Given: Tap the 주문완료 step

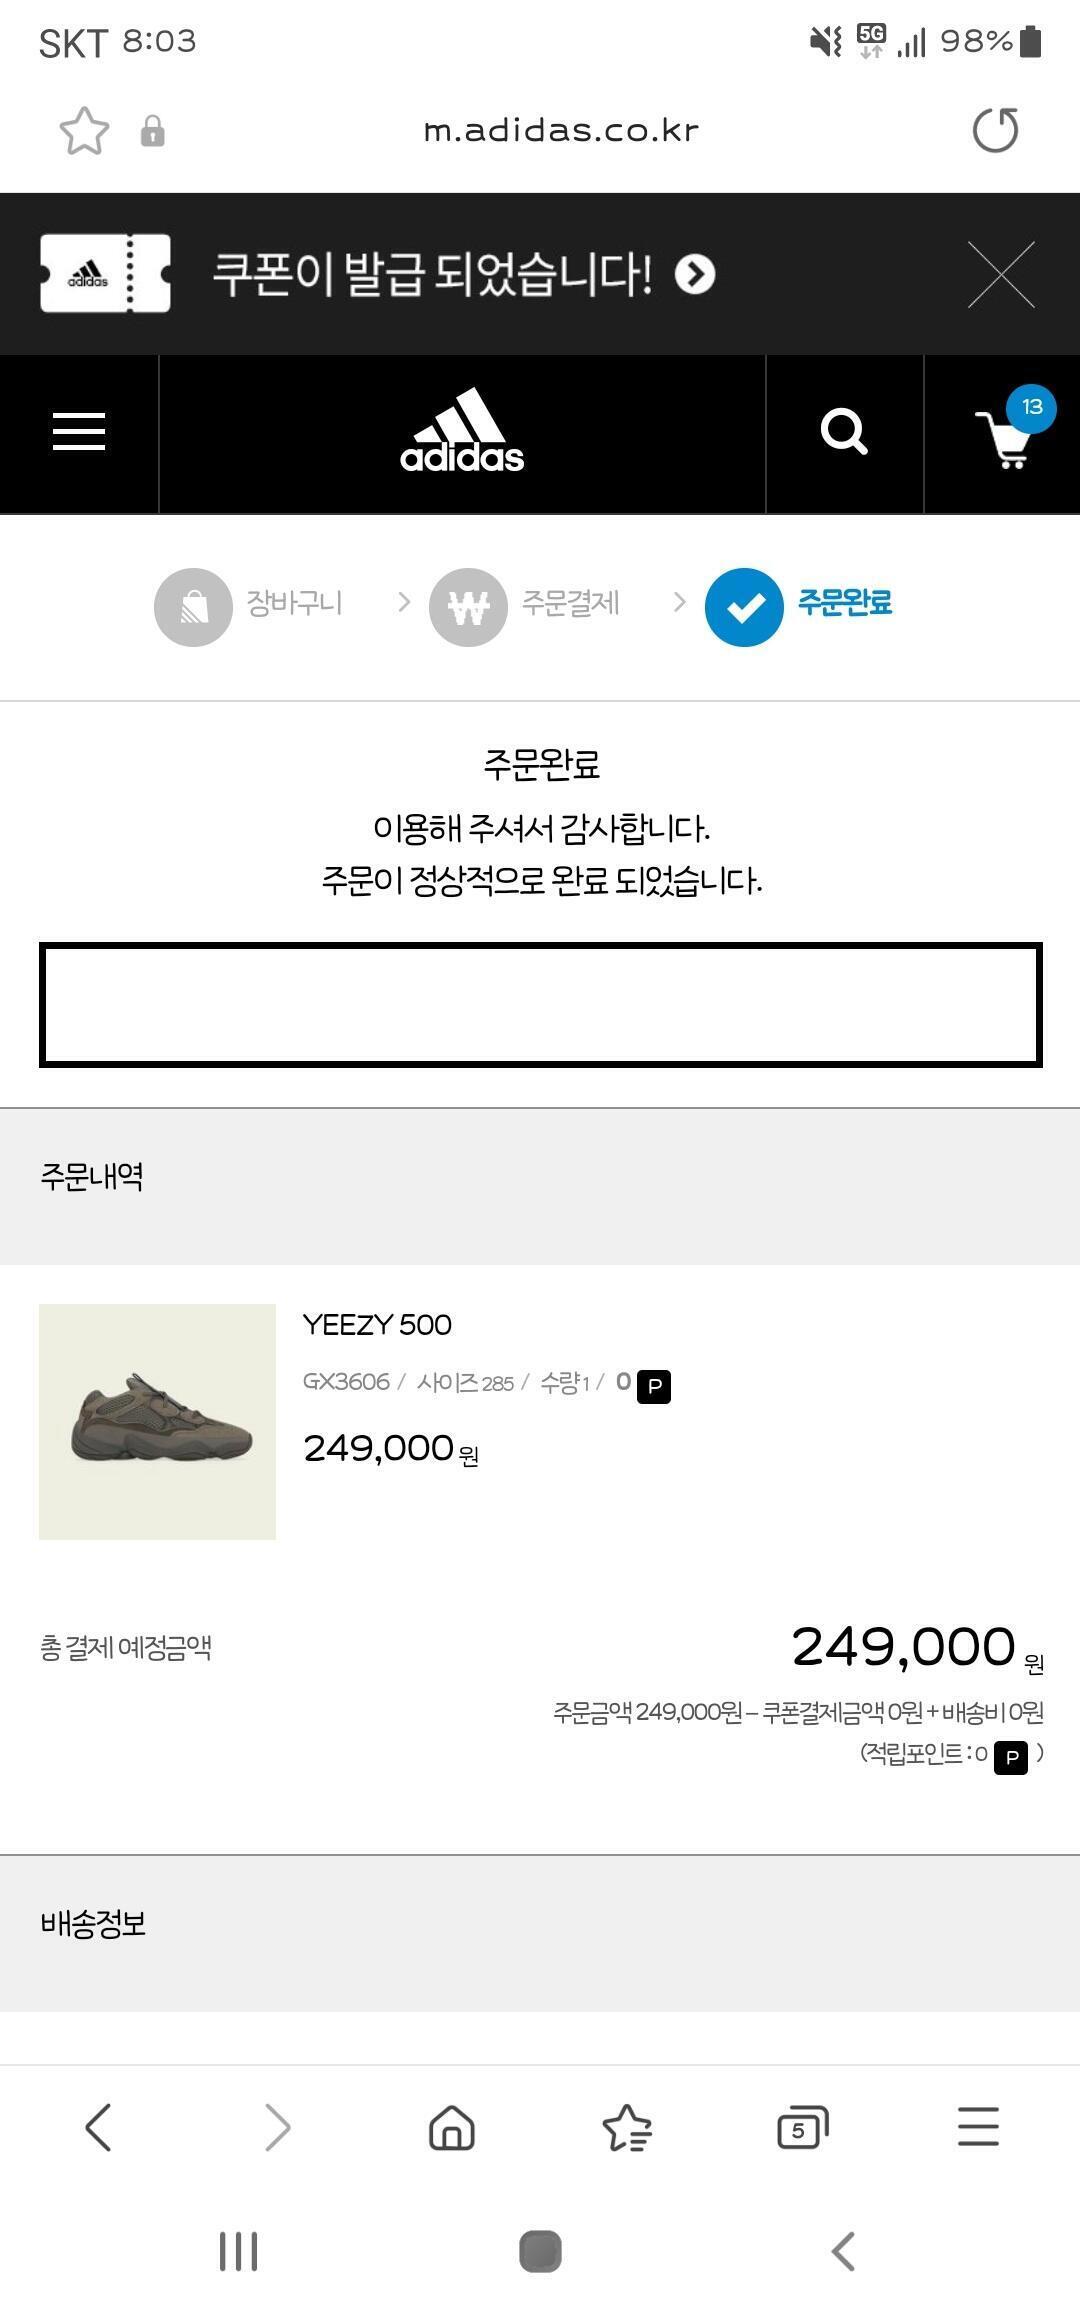Looking at the screenshot, I should click(800, 605).
